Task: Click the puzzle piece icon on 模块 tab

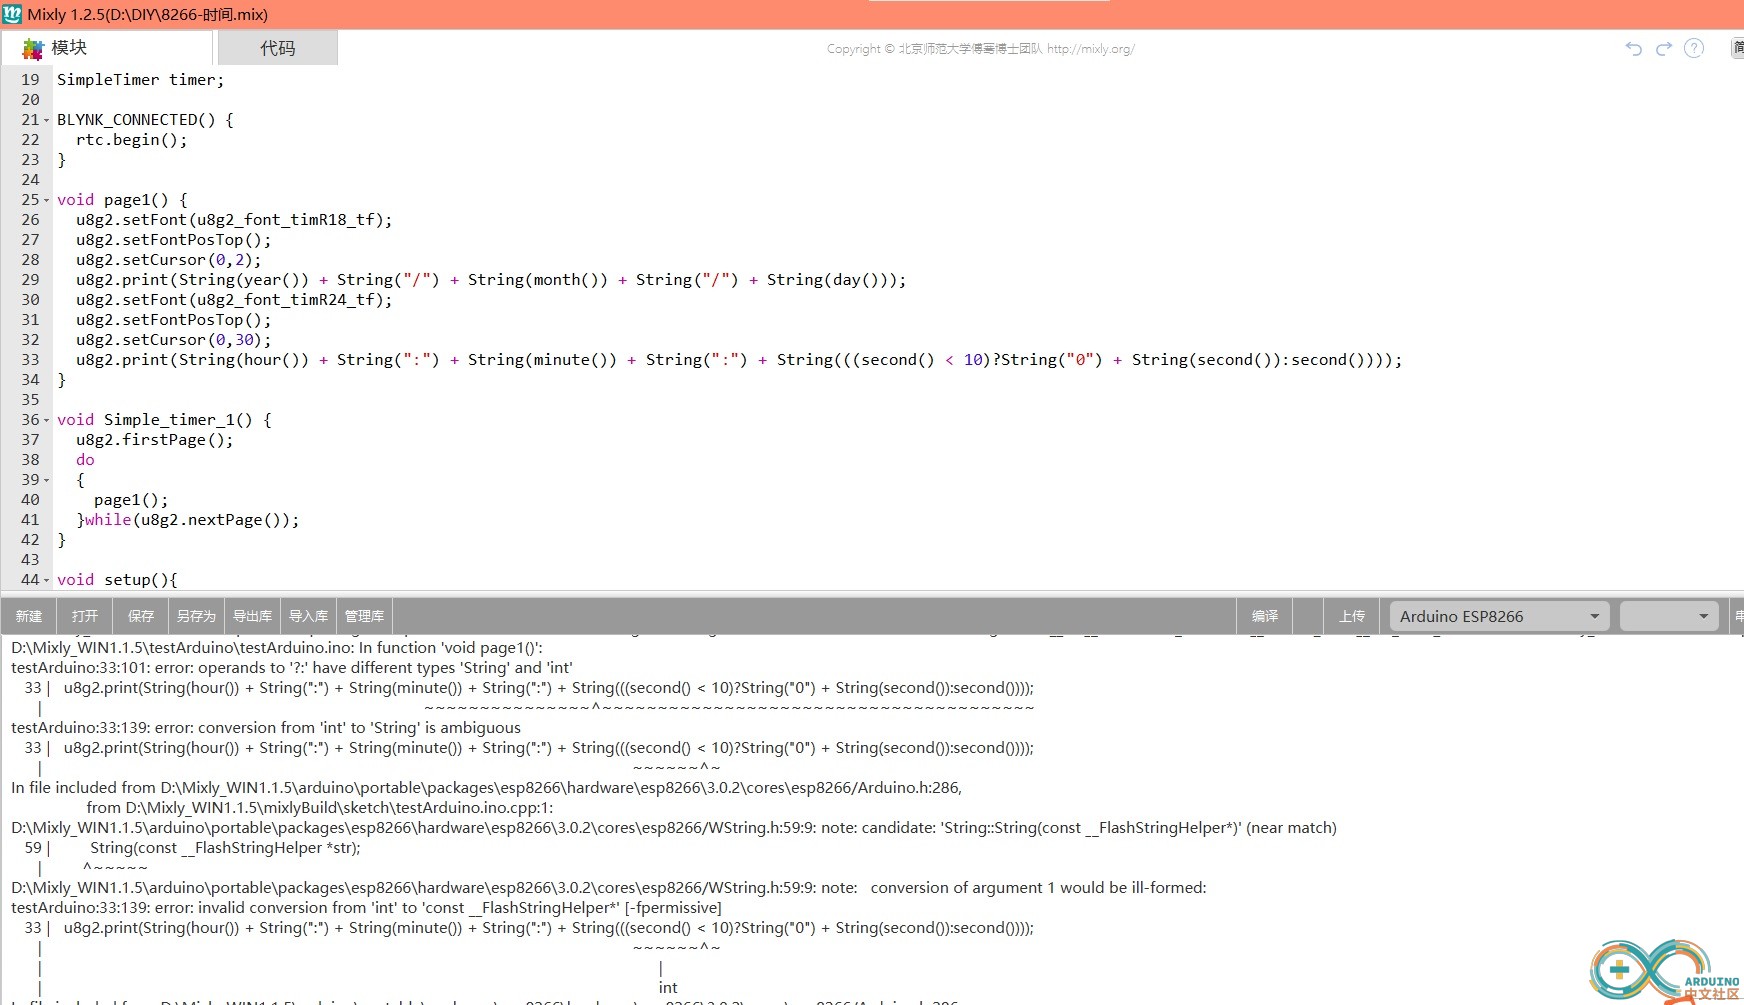Action: 33,48
